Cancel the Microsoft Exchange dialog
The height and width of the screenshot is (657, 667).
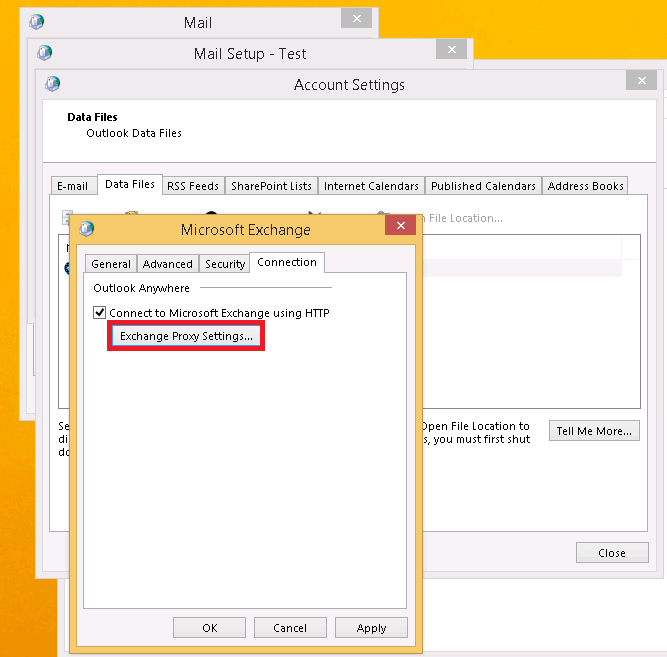click(x=290, y=628)
